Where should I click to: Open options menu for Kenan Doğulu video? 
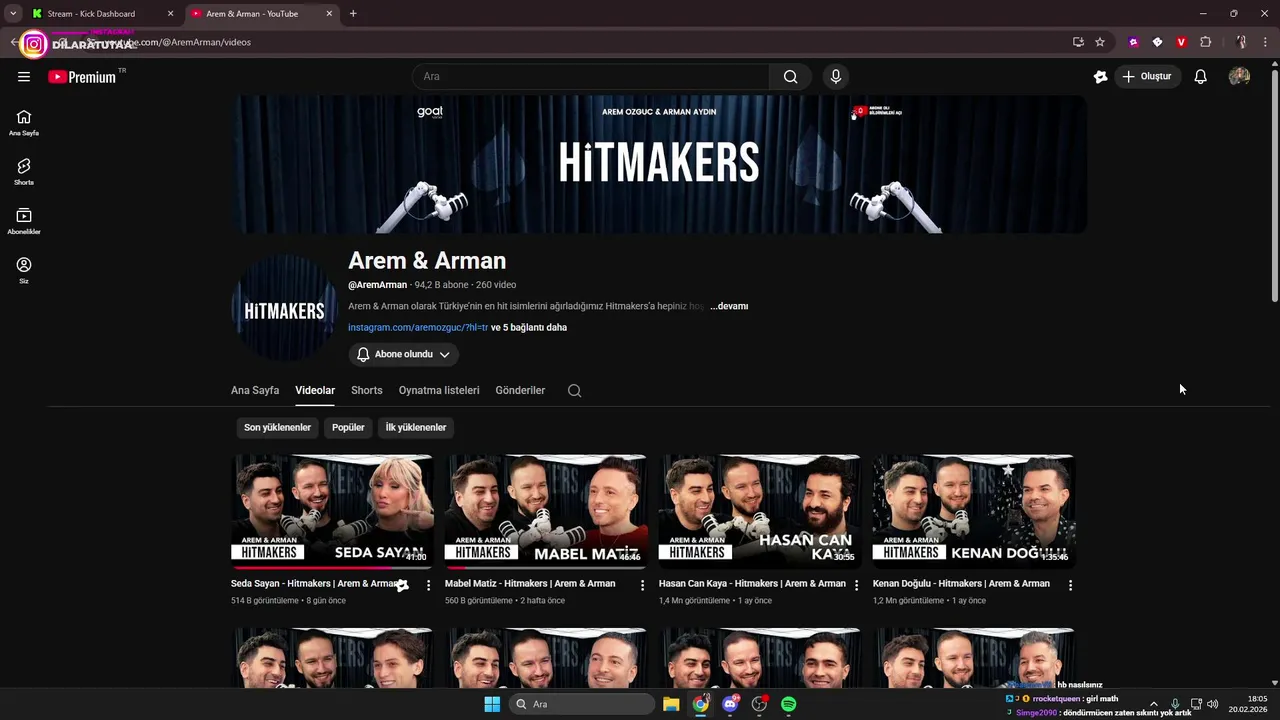[x=1071, y=585]
